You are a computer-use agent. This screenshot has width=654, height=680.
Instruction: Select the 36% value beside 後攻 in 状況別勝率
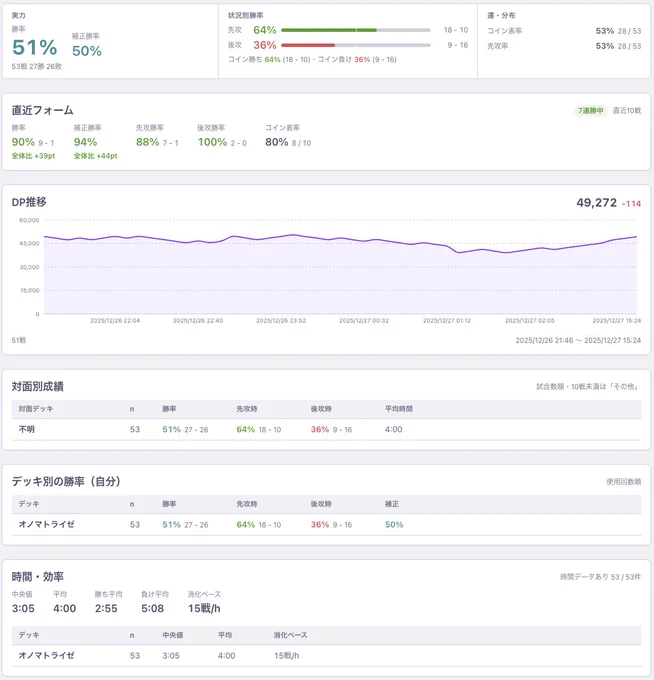[265, 45]
